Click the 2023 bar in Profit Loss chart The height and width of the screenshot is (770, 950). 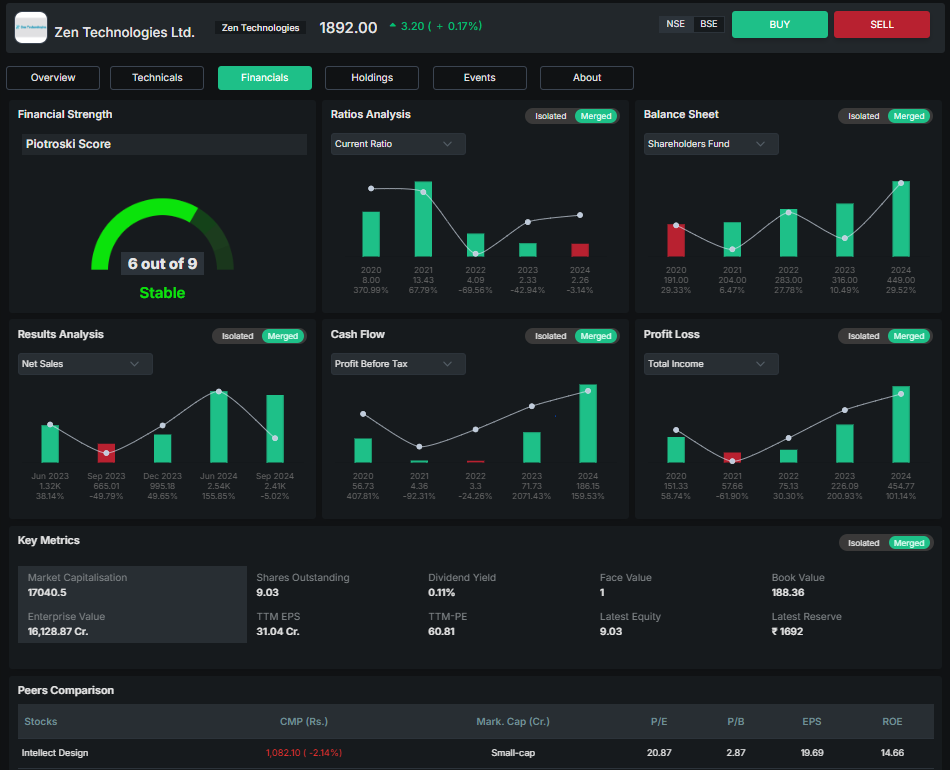[x=845, y=443]
